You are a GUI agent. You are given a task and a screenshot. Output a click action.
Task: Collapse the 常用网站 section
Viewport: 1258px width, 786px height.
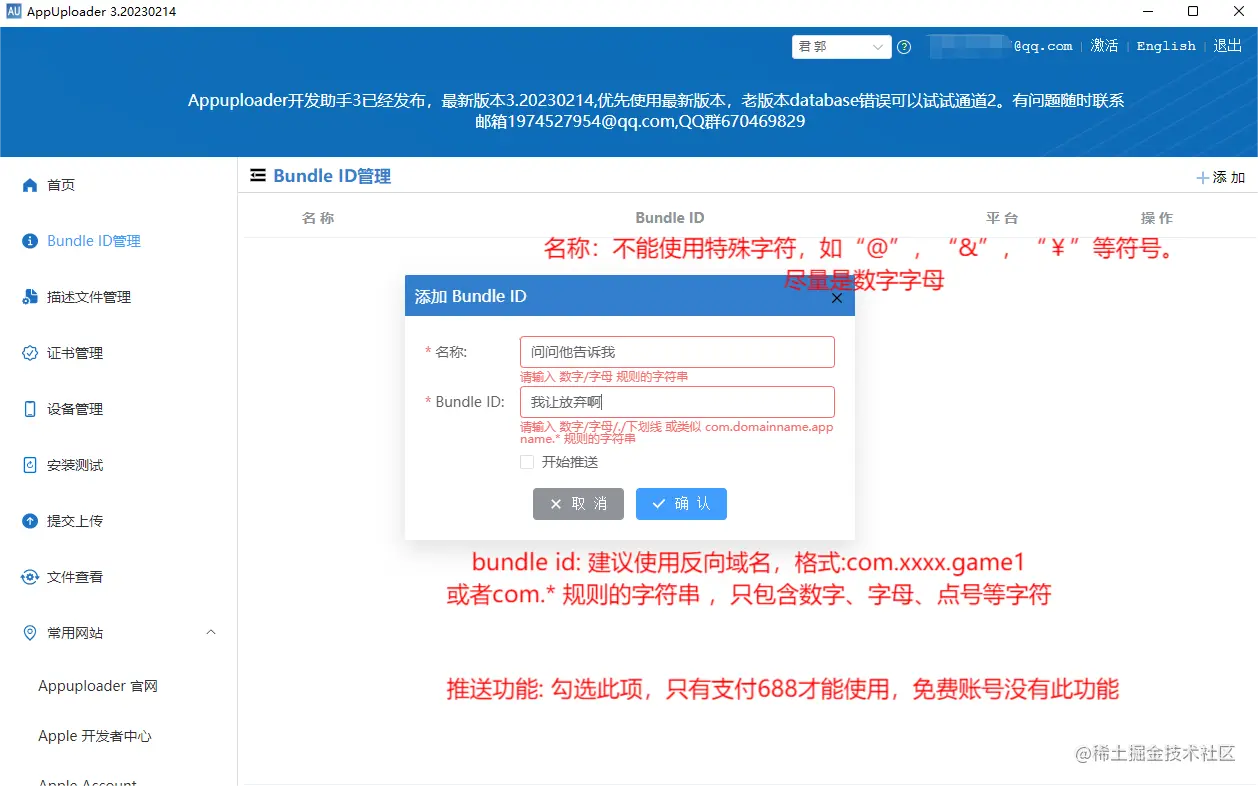(x=210, y=632)
